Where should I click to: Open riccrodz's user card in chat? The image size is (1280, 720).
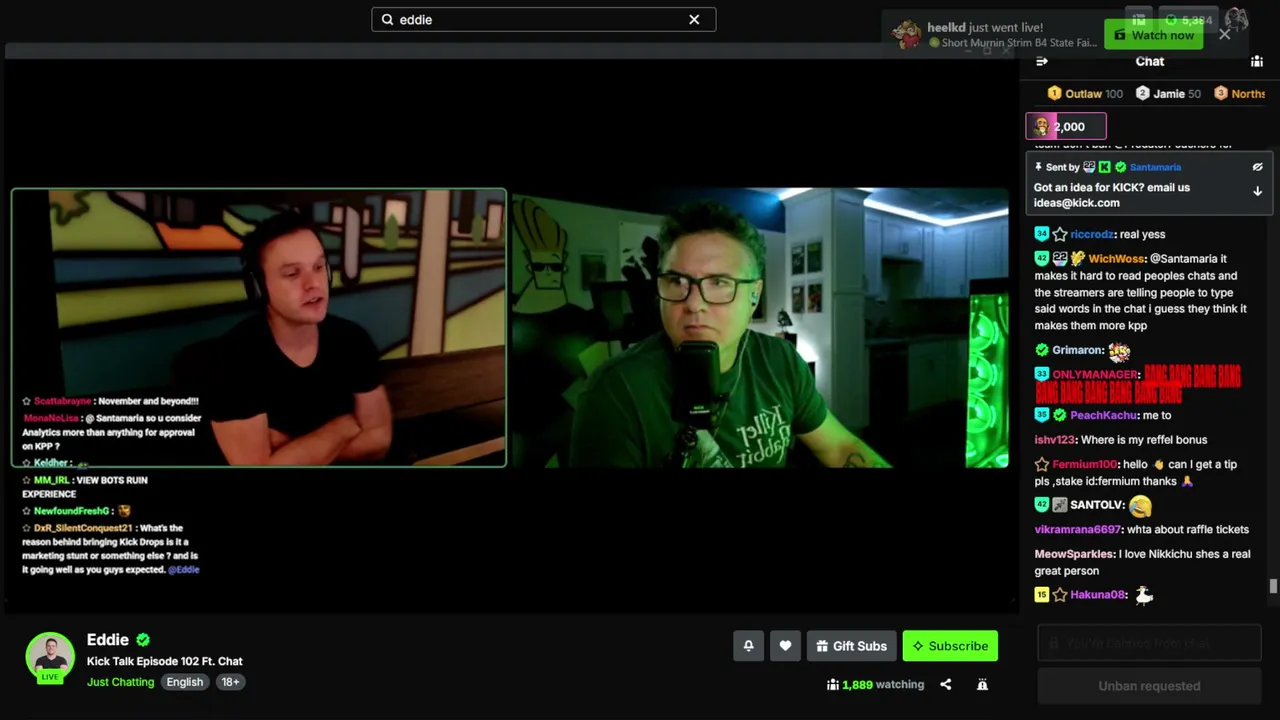pos(1092,234)
